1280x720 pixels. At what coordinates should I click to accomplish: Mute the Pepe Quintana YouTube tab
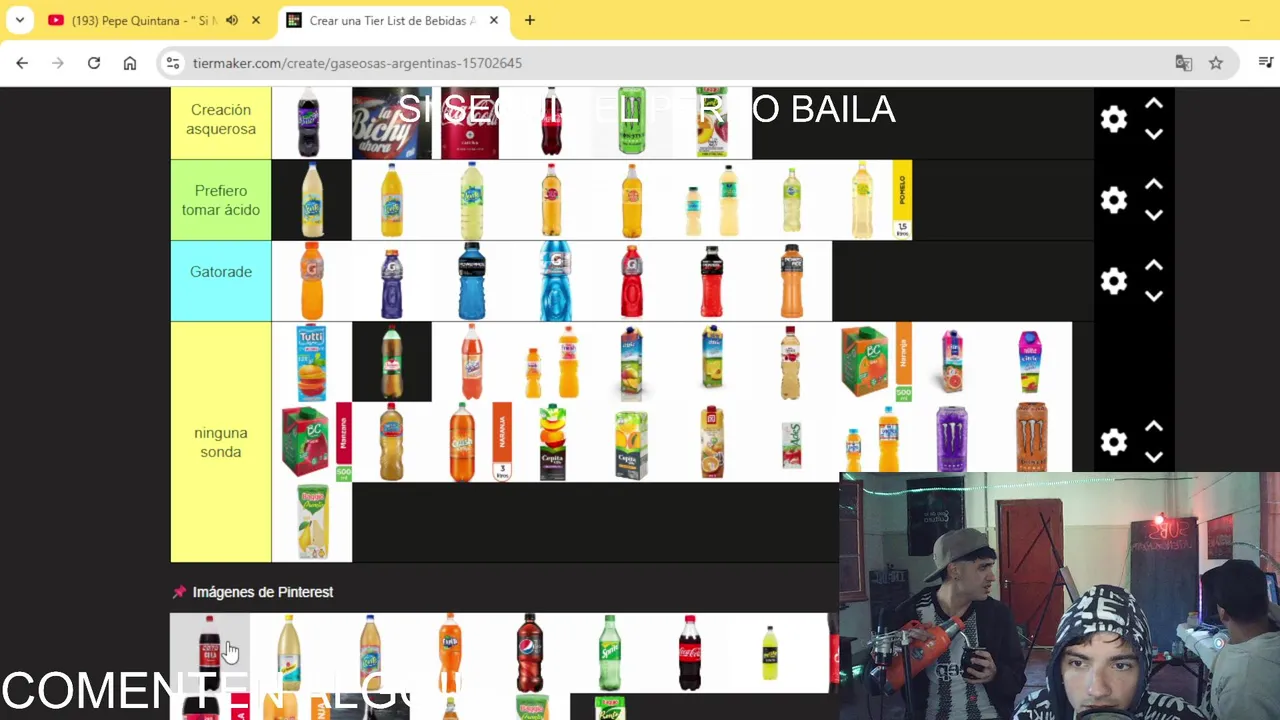click(232, 20)
